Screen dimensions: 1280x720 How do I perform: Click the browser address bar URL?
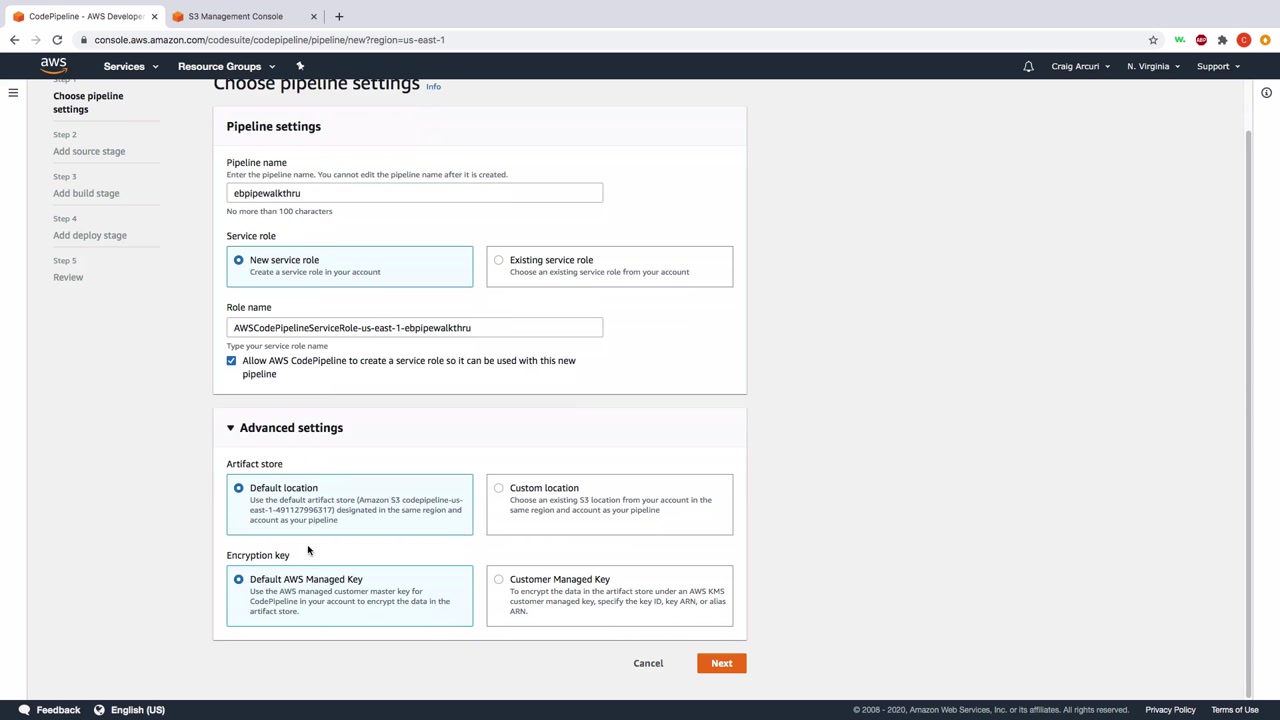tap(270, 40)
